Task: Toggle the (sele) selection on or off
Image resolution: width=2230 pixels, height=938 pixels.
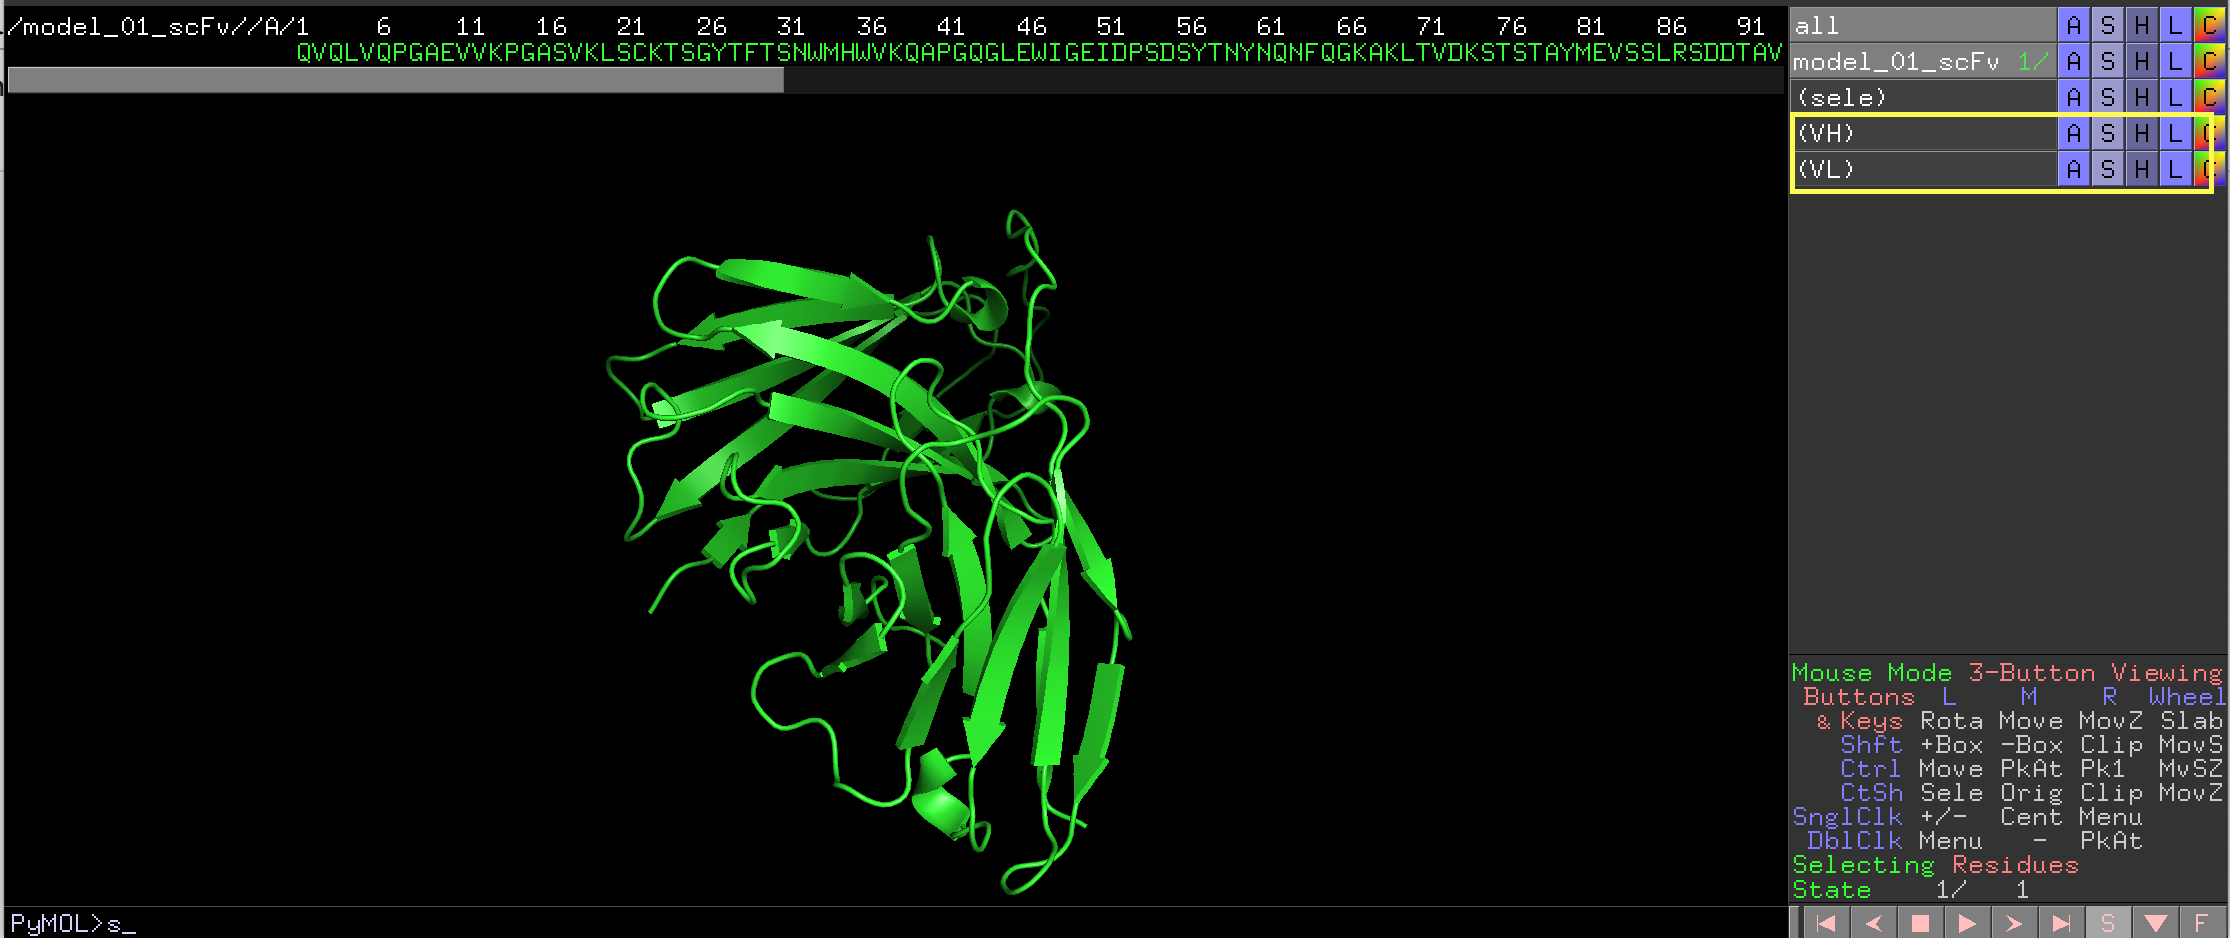Action: coord(1922,97)
